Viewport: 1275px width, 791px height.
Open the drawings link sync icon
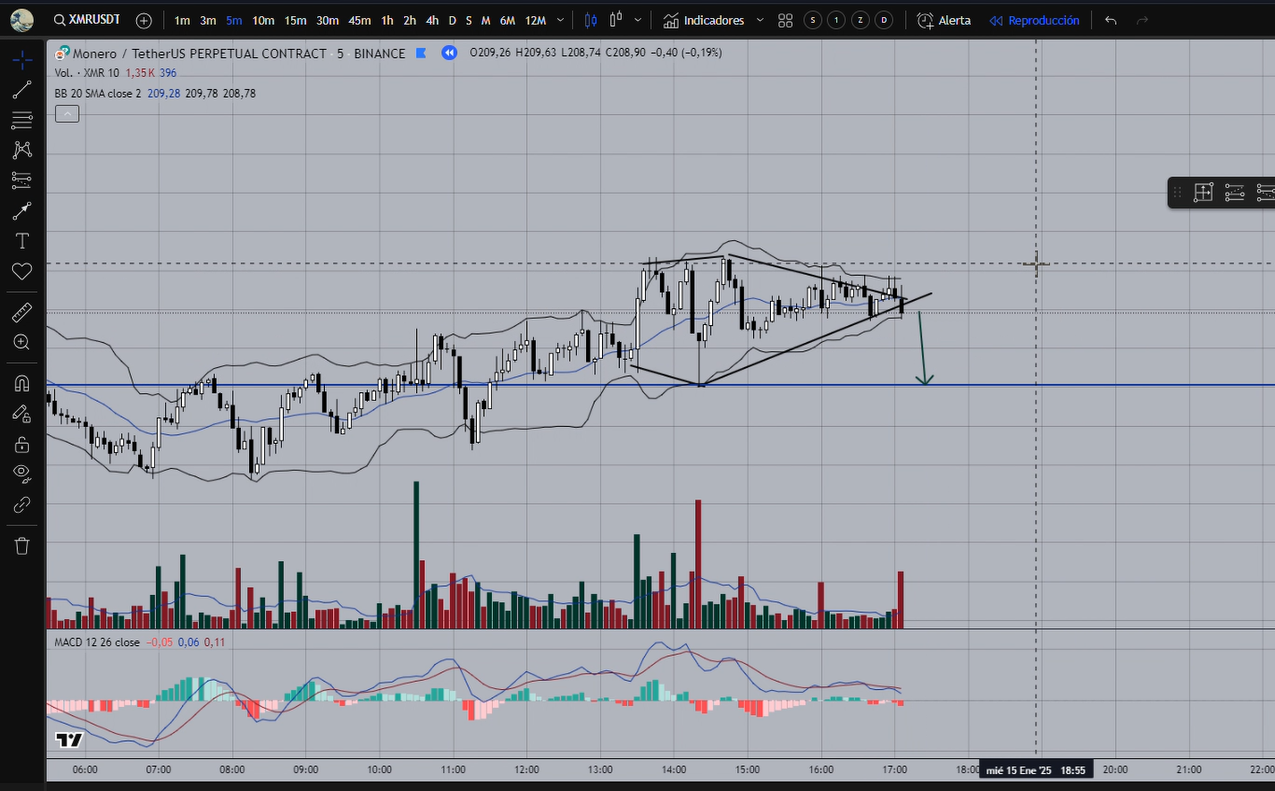tap(22, 504)
